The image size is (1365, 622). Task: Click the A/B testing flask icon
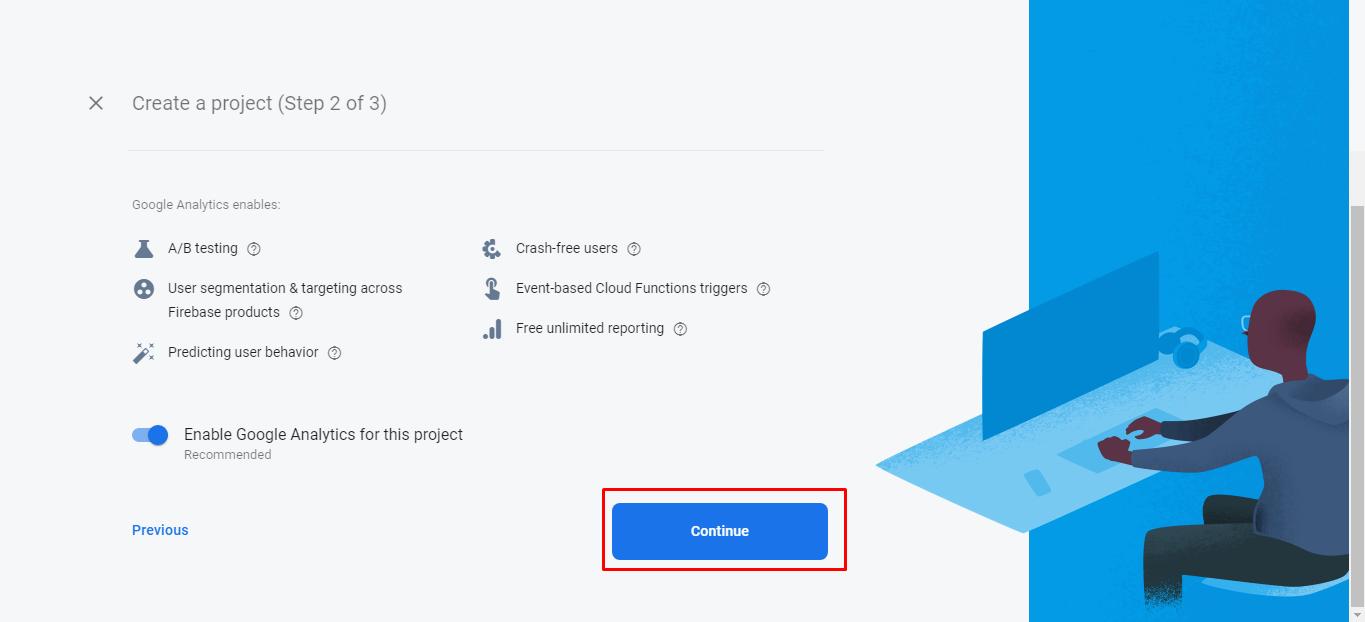144,248
